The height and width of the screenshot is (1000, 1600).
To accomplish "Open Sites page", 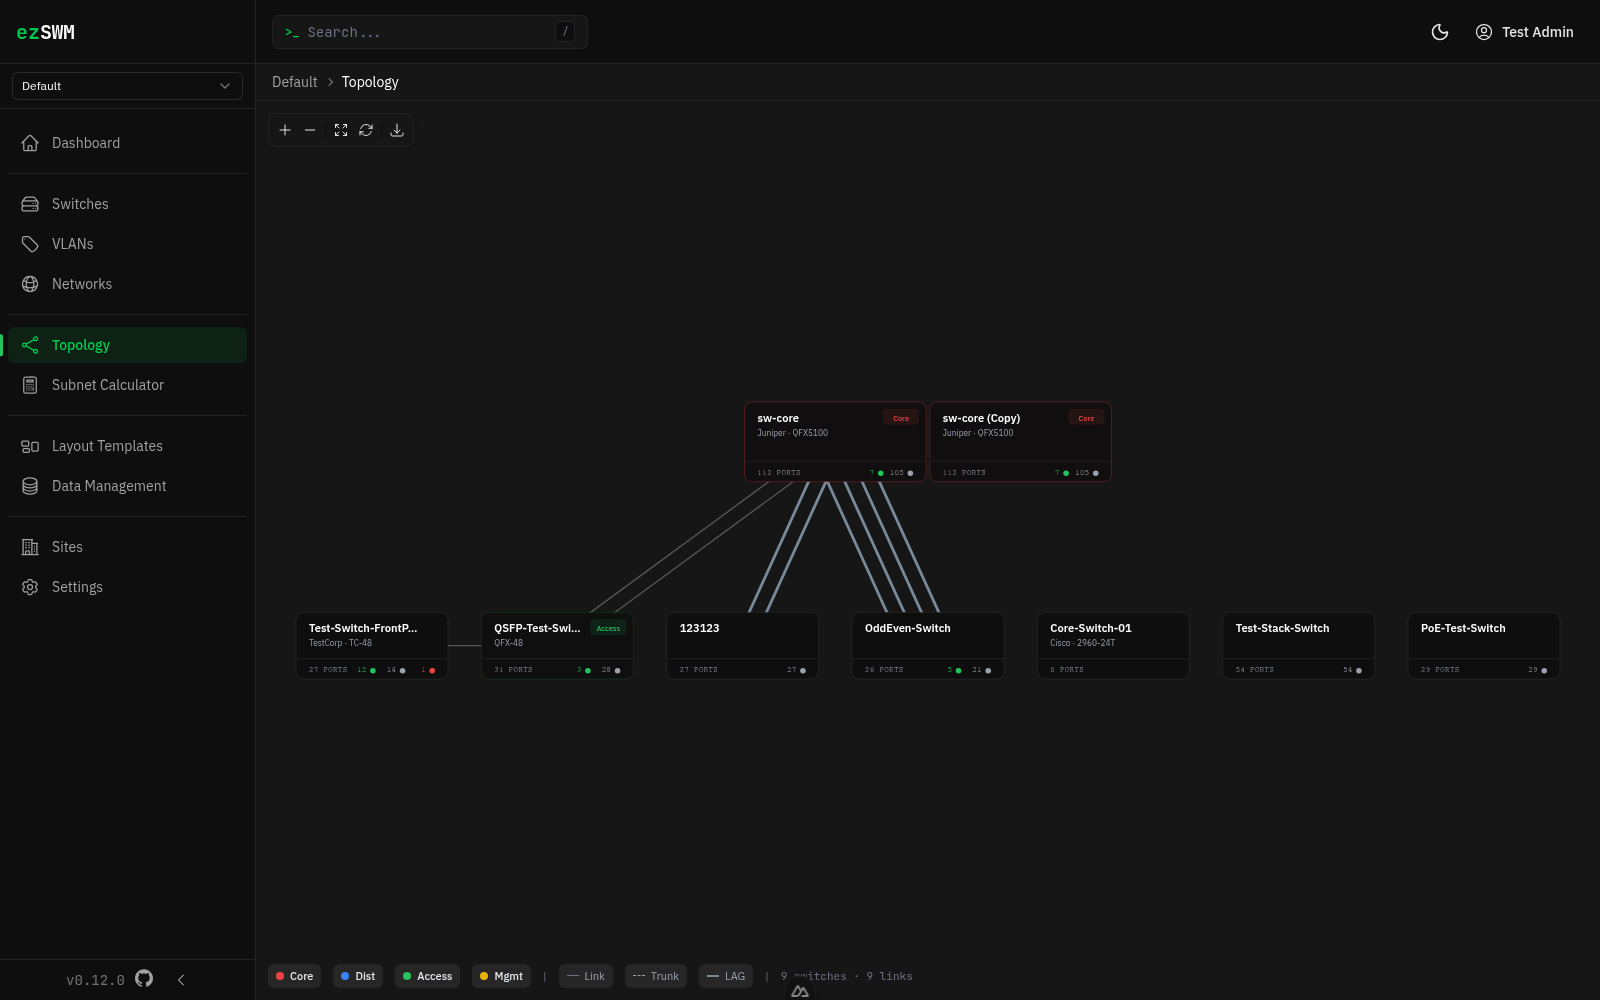I will tap(127, 547).
